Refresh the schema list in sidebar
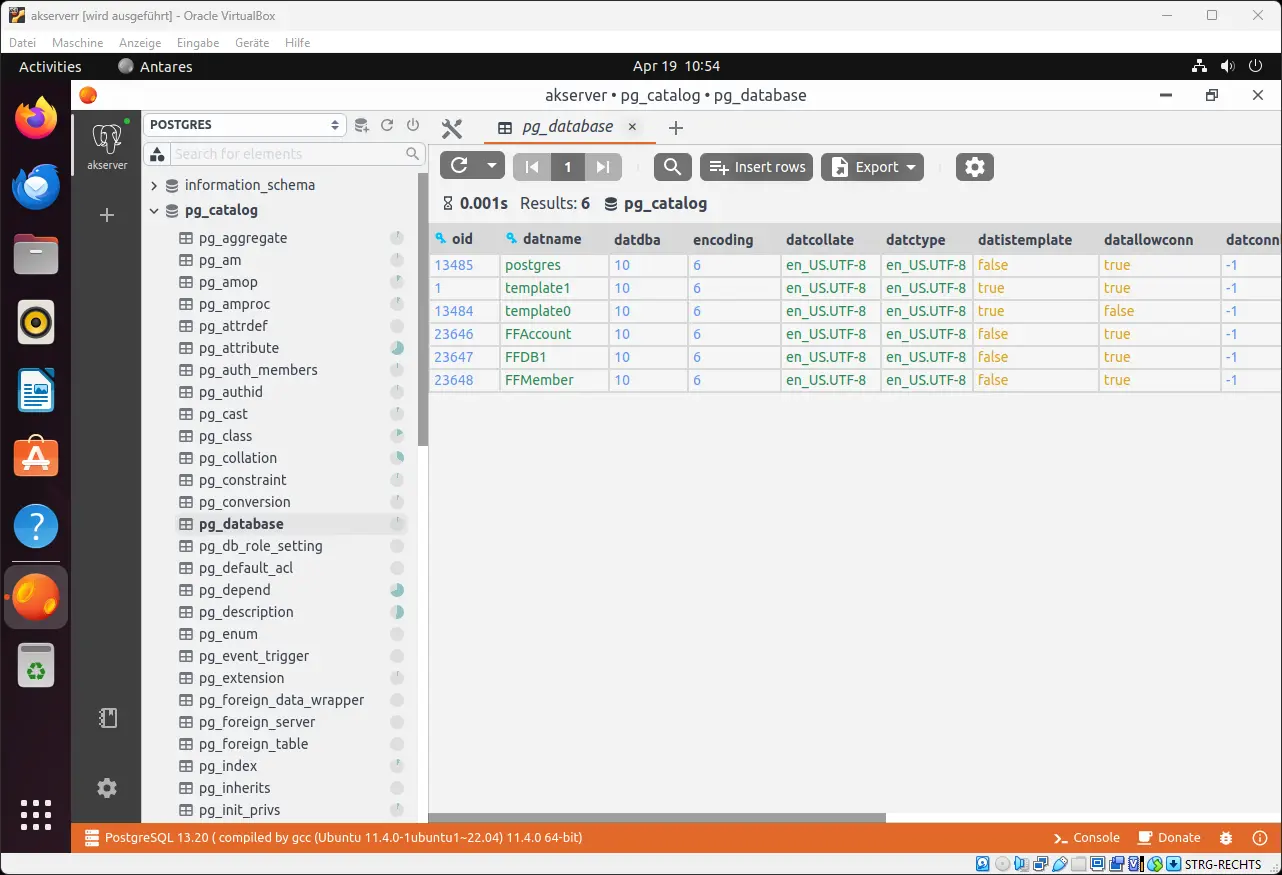The height and width of the screenshot is (875, 1282). tap(387, 125)
